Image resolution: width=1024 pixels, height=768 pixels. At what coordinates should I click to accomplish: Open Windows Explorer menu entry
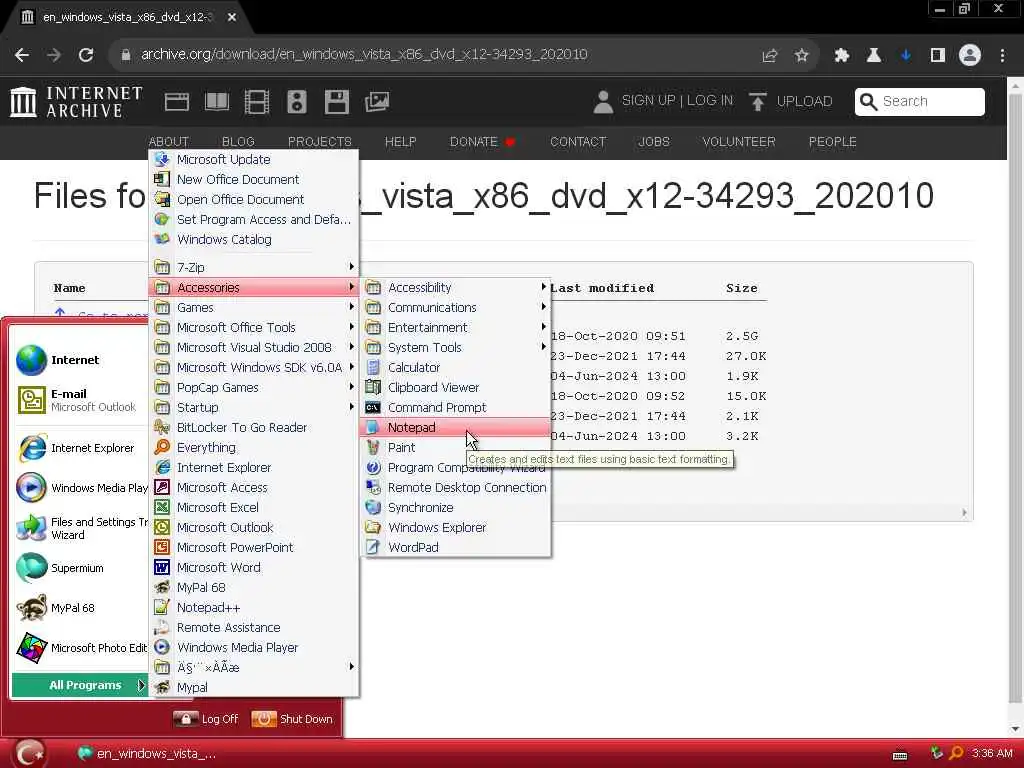pyautogui.click(x=455, y=528)
